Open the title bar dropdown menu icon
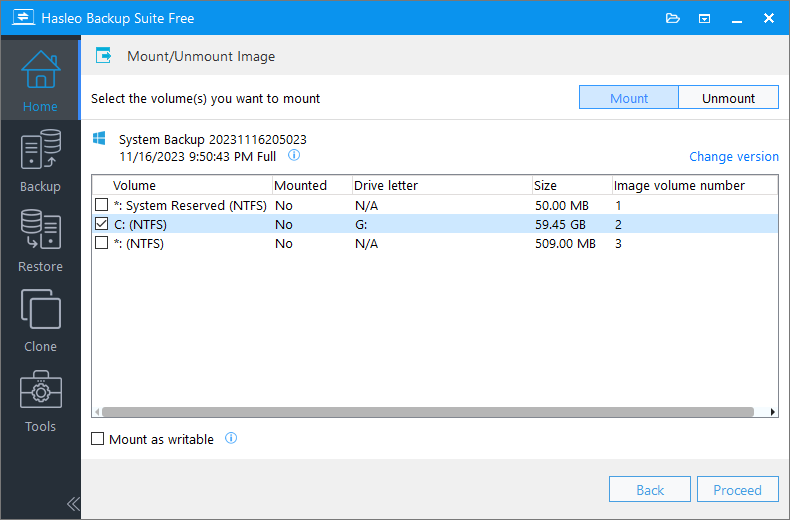 704,19
